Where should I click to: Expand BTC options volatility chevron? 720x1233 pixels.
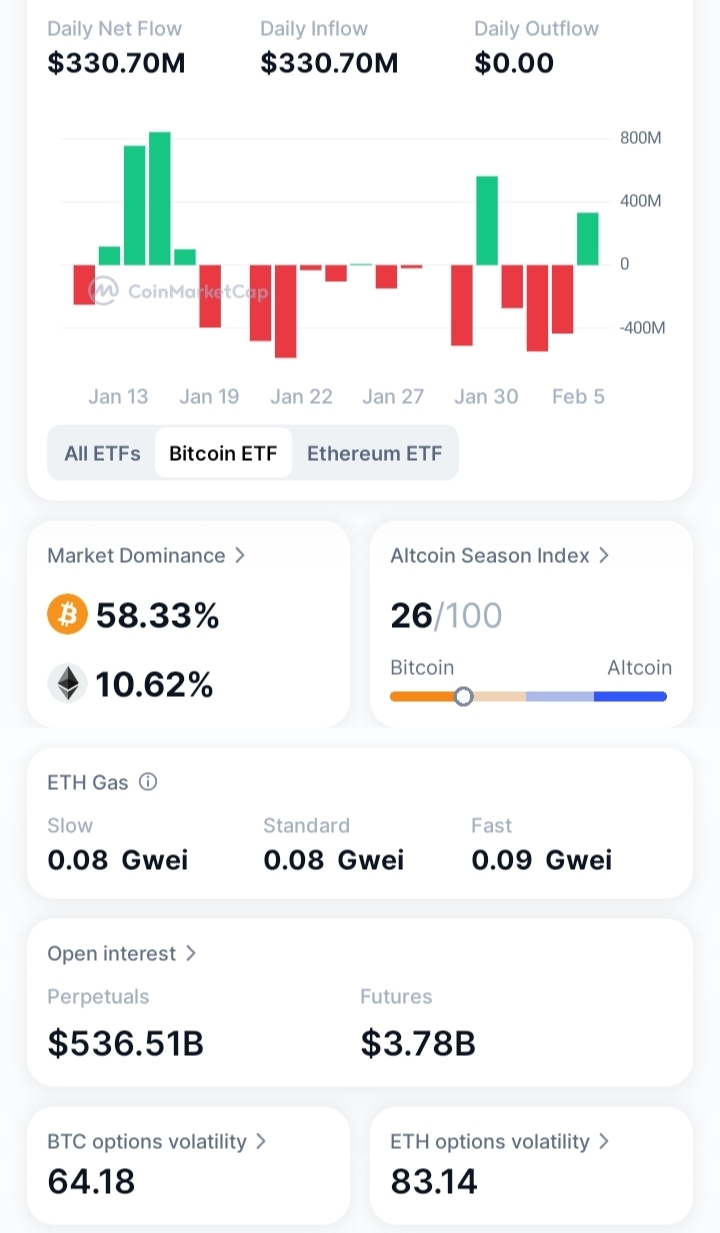coord(261,1141)
